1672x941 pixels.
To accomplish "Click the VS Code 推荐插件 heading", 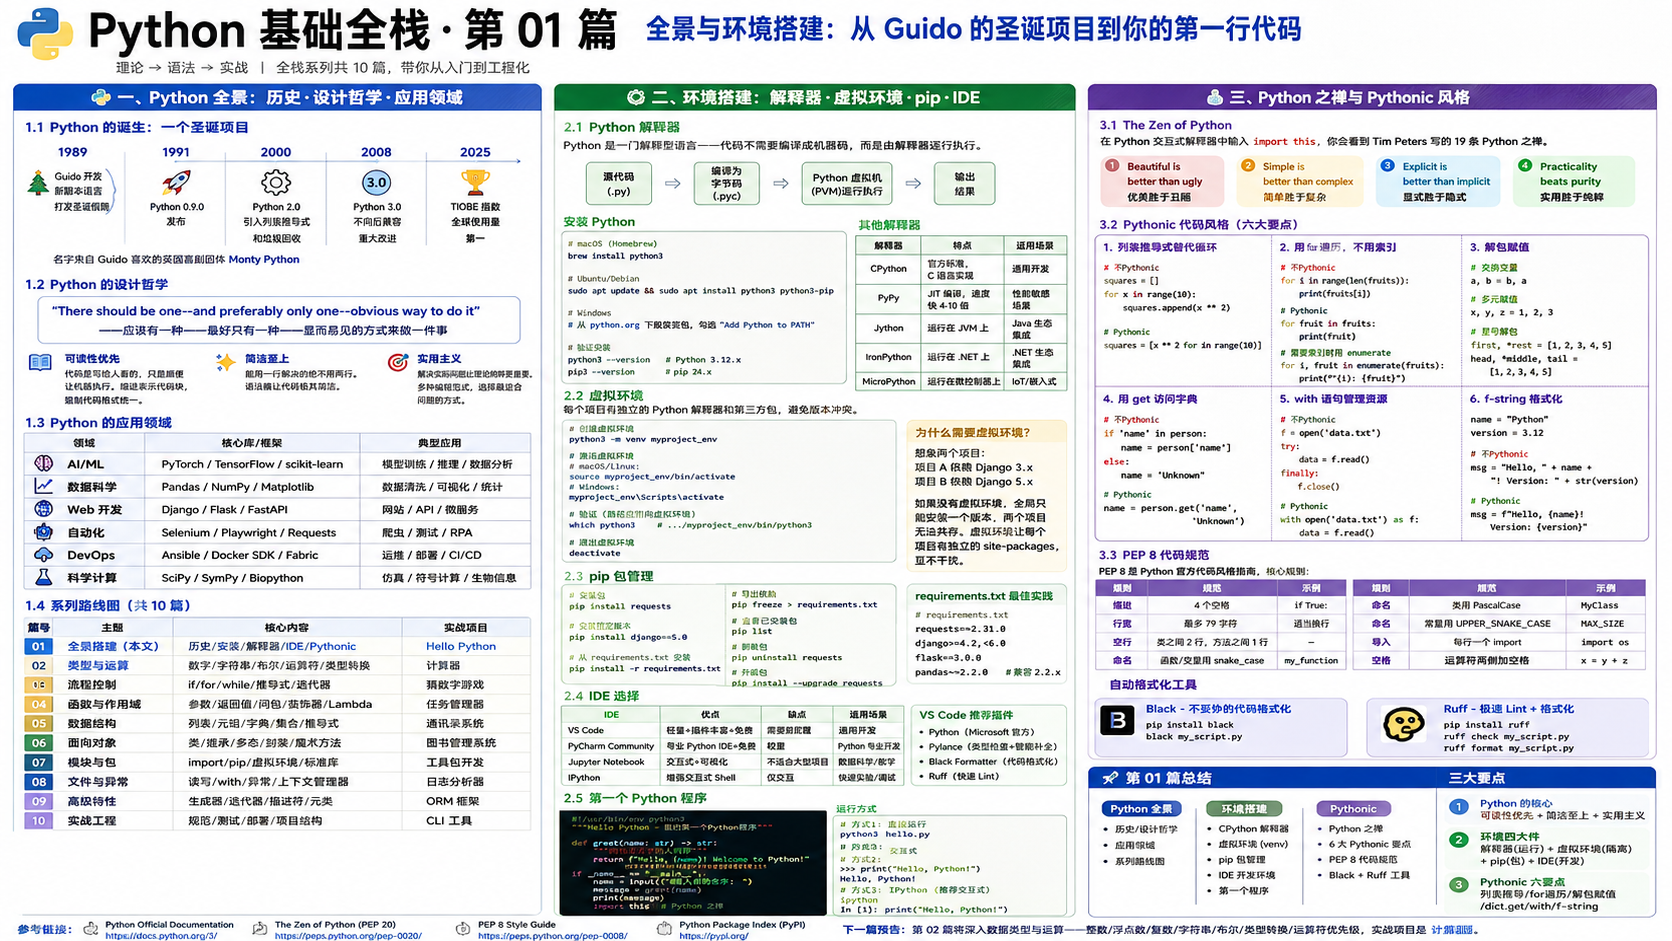I will [966, 715].
